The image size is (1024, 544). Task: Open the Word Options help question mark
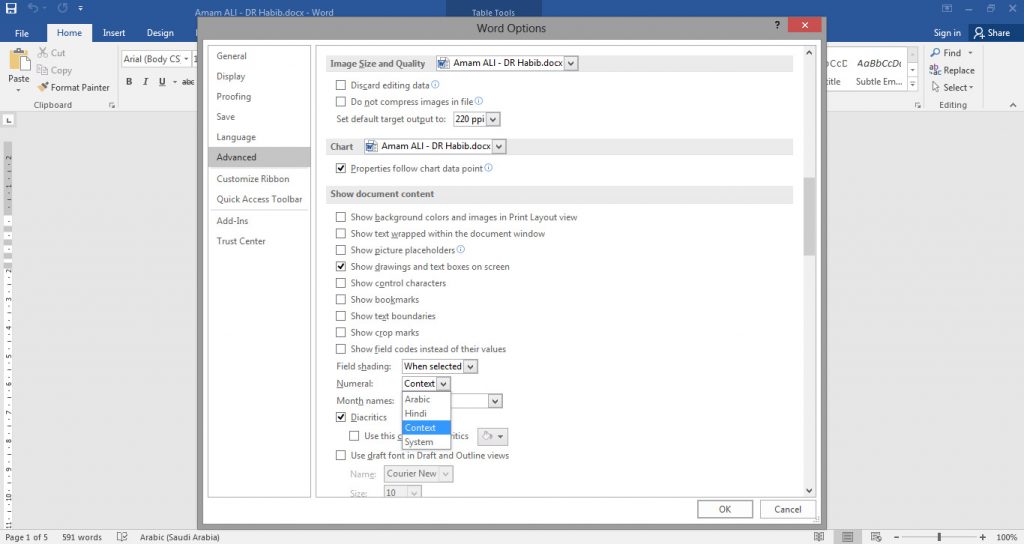pyautogui.click(x=777, y=25)
